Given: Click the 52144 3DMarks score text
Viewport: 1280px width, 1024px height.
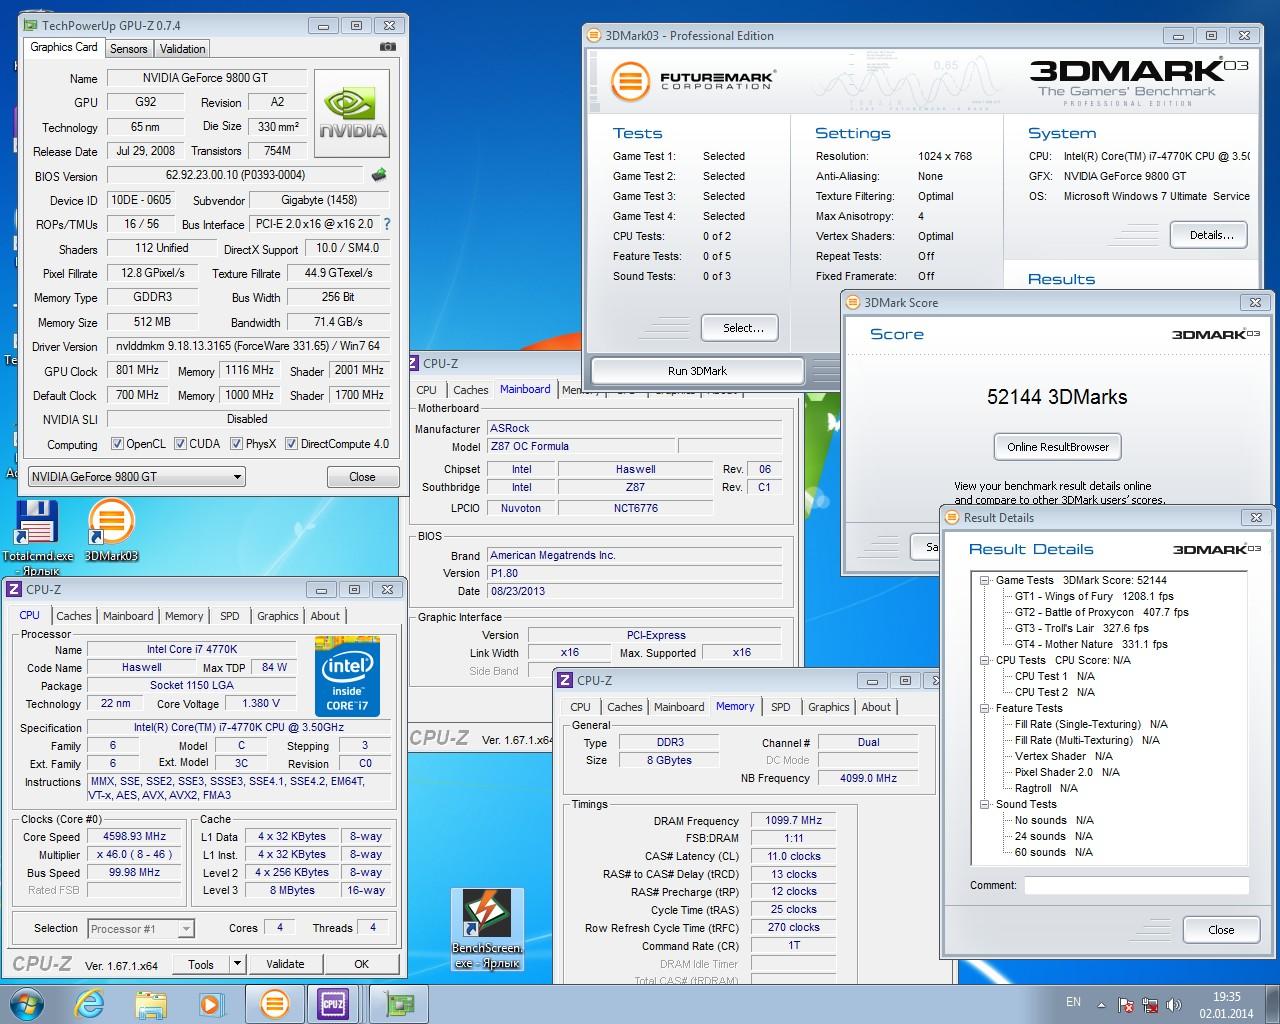Looking at the screenshot, I should (x=1057, y=397).
